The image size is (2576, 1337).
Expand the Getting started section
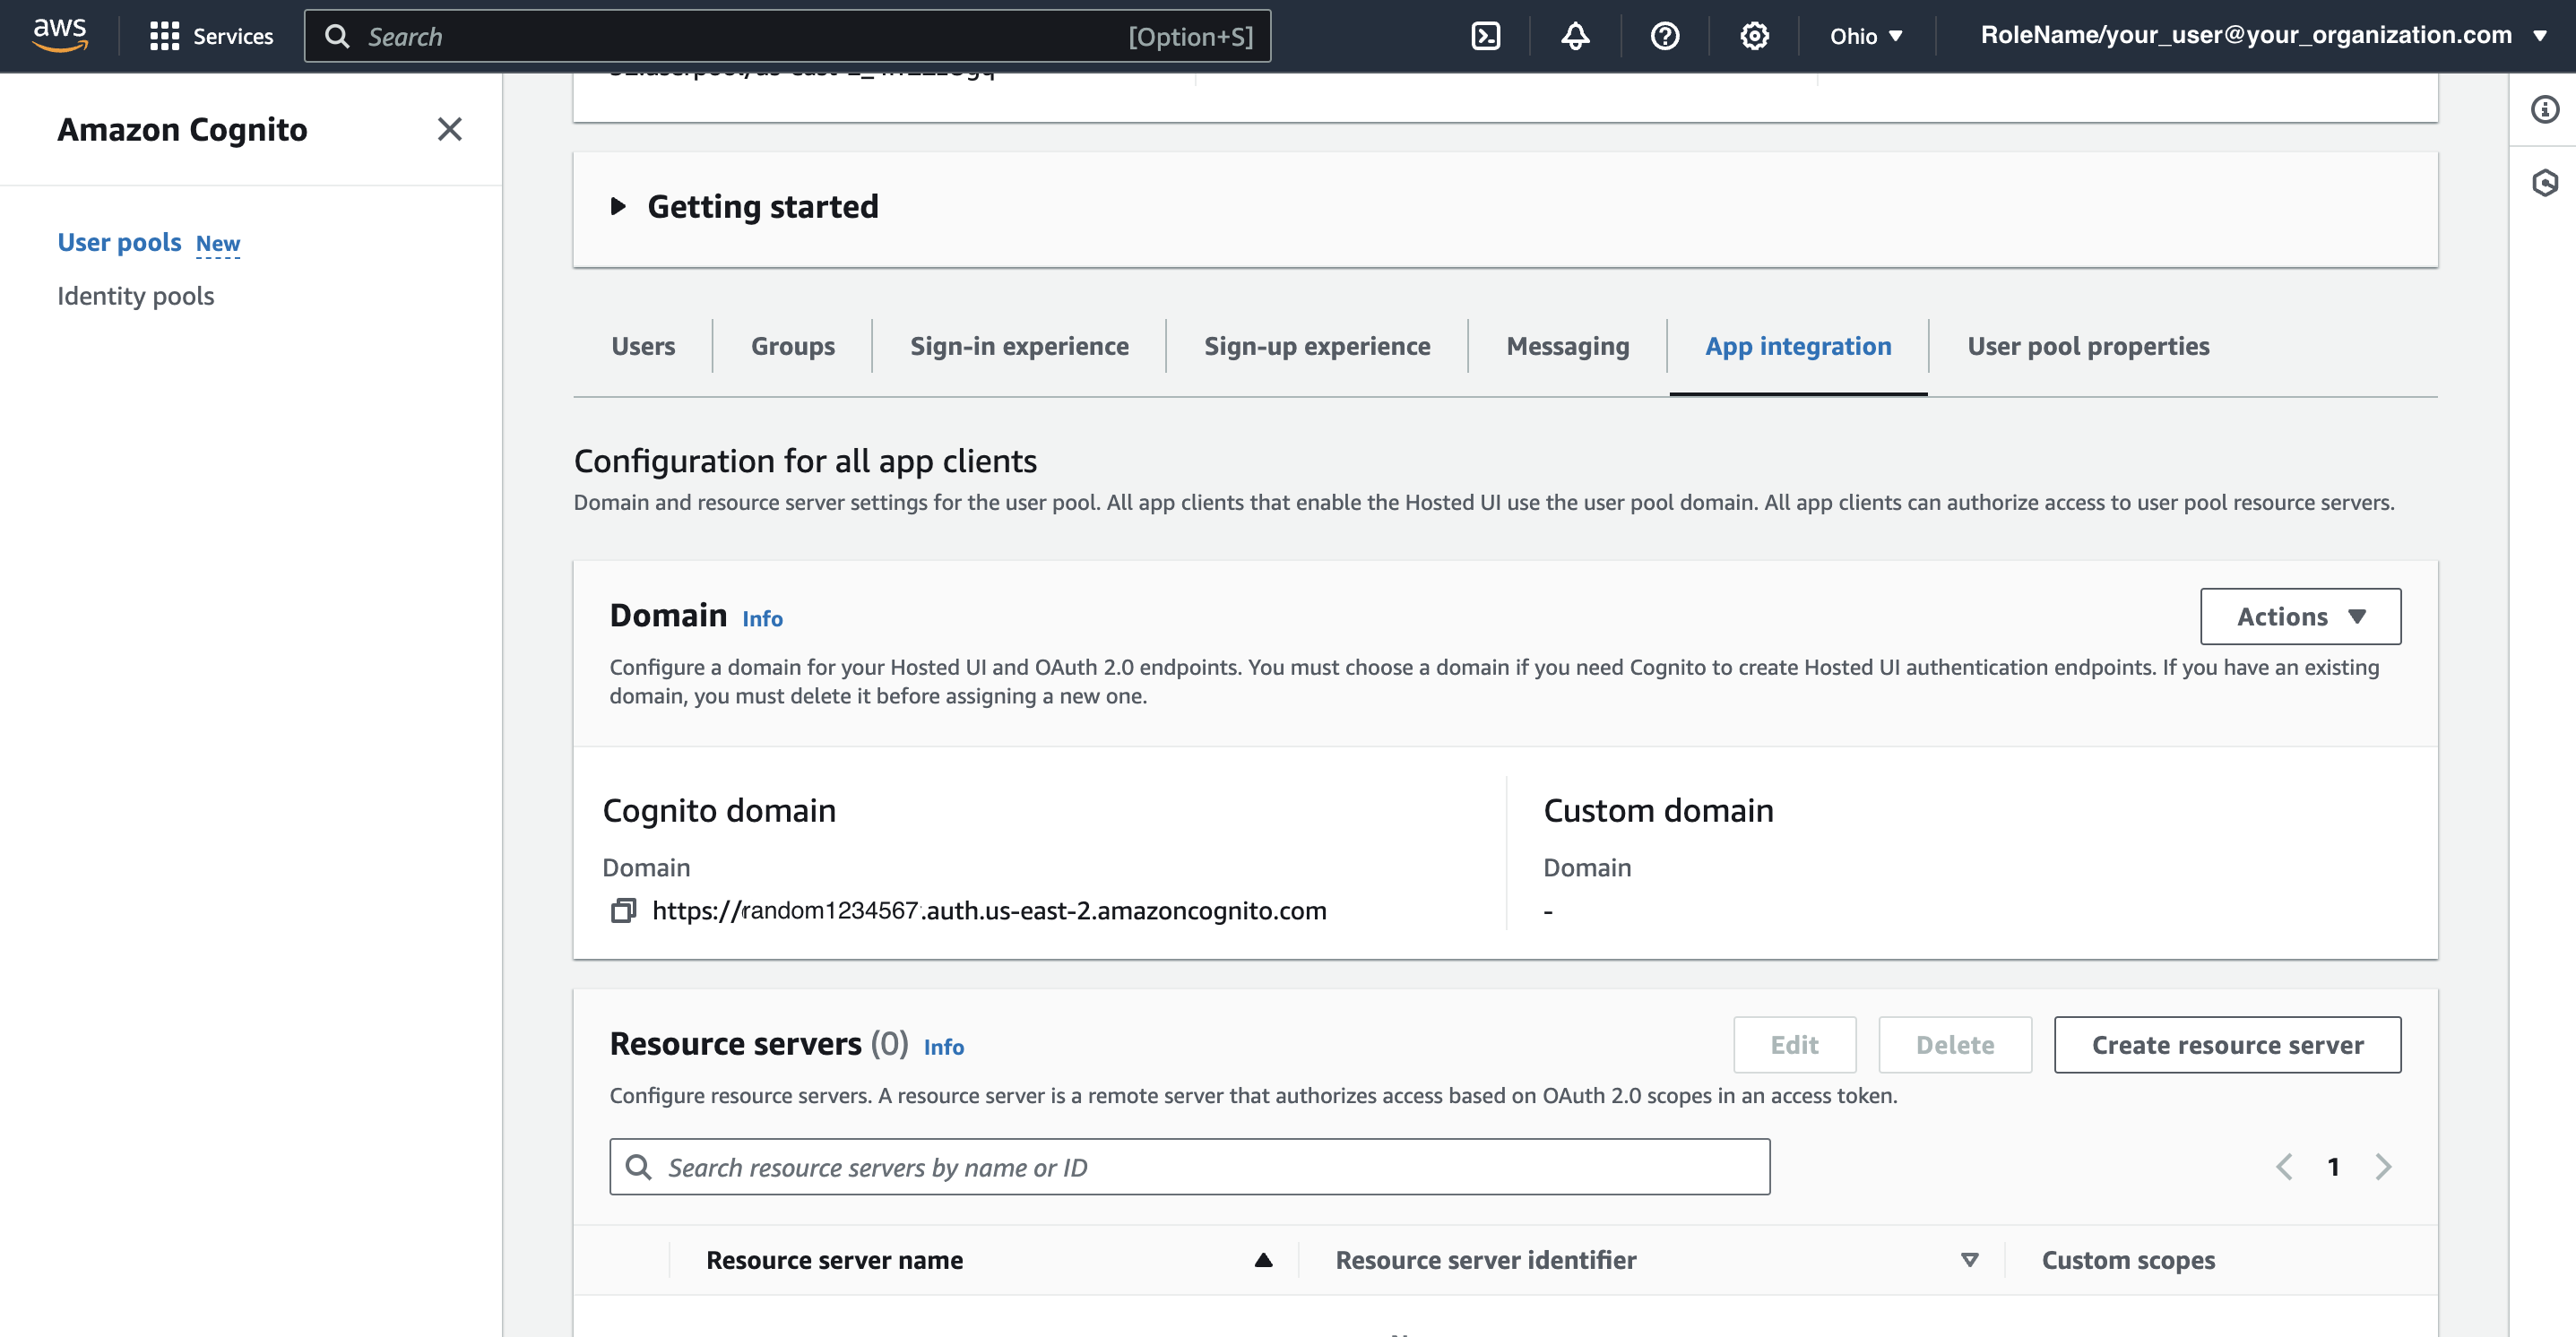point(618,207)
